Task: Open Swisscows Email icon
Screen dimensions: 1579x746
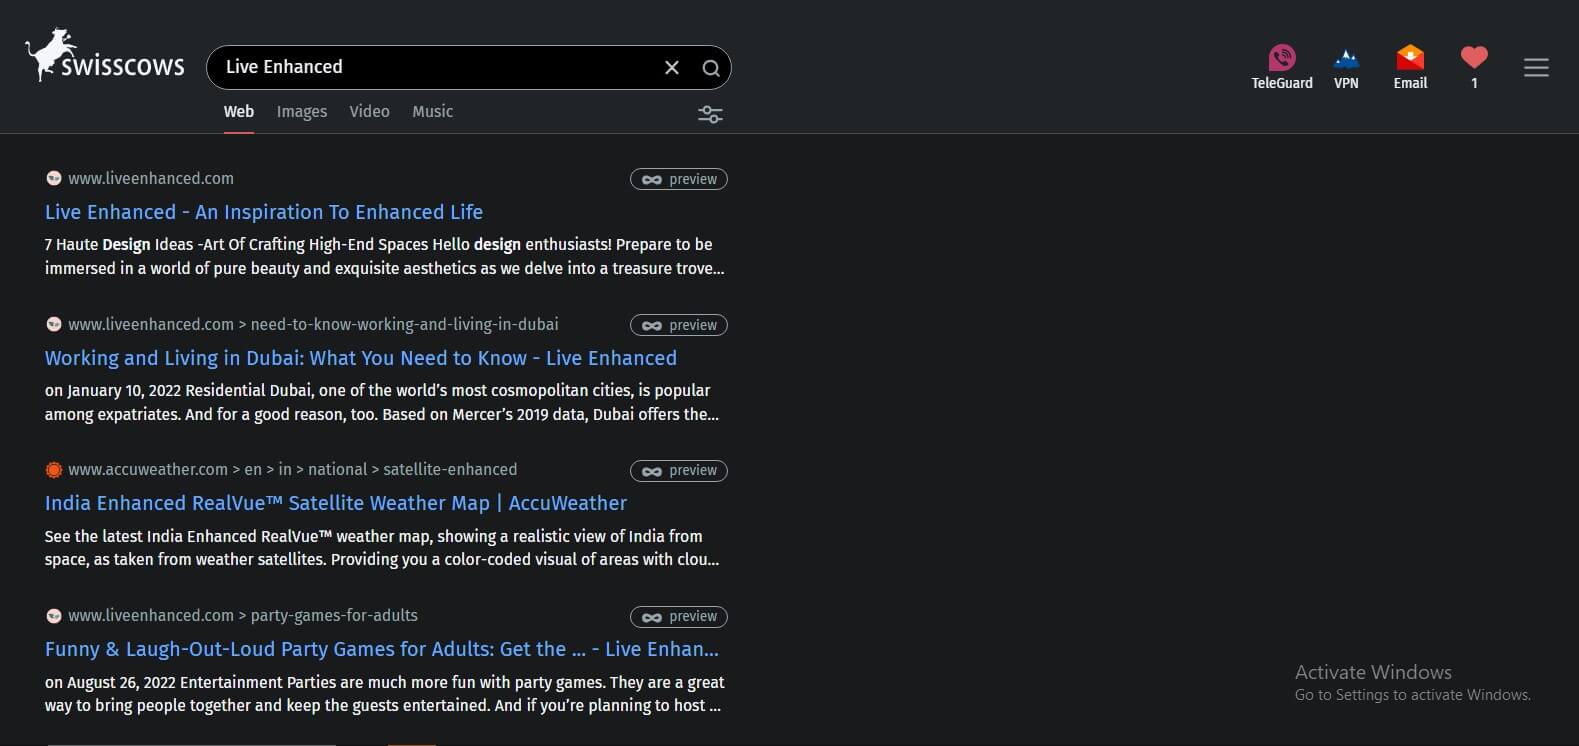Action: tap(1410, 67)
